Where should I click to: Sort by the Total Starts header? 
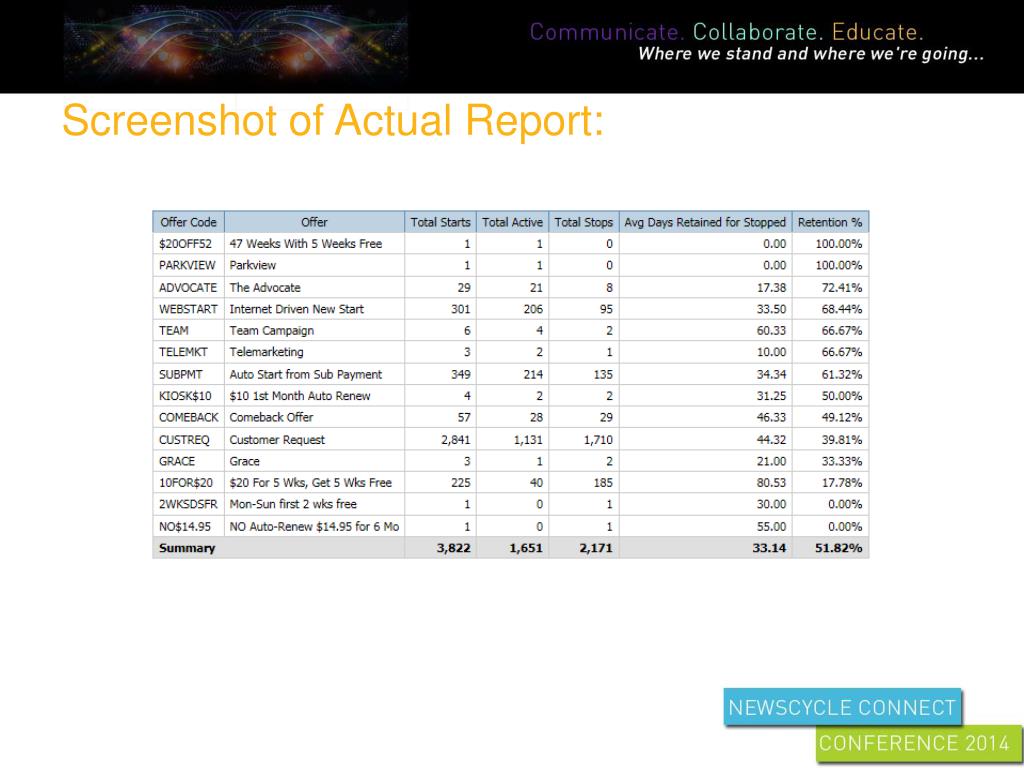tap(440, 222)
